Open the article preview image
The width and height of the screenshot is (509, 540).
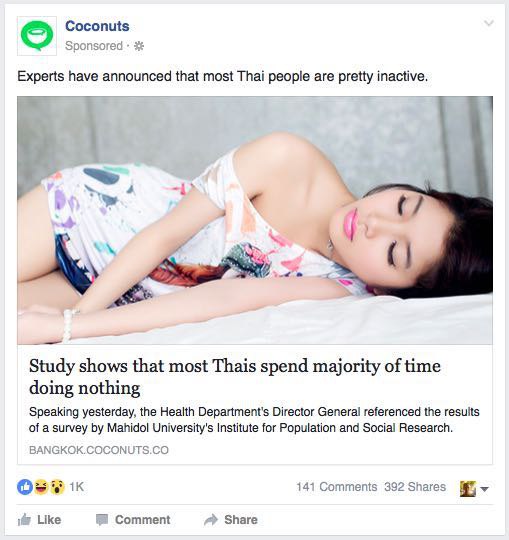coord(255,220)
